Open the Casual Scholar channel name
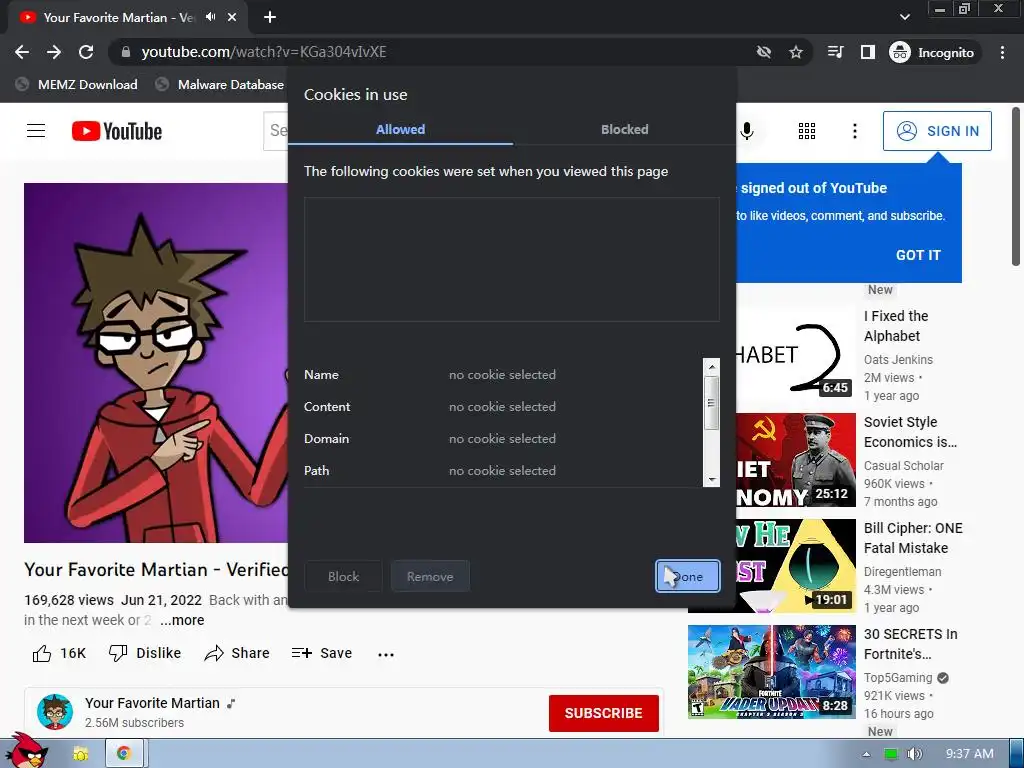Image resolution: width=1024 pixels, height=768 pixels. point(903,466)
